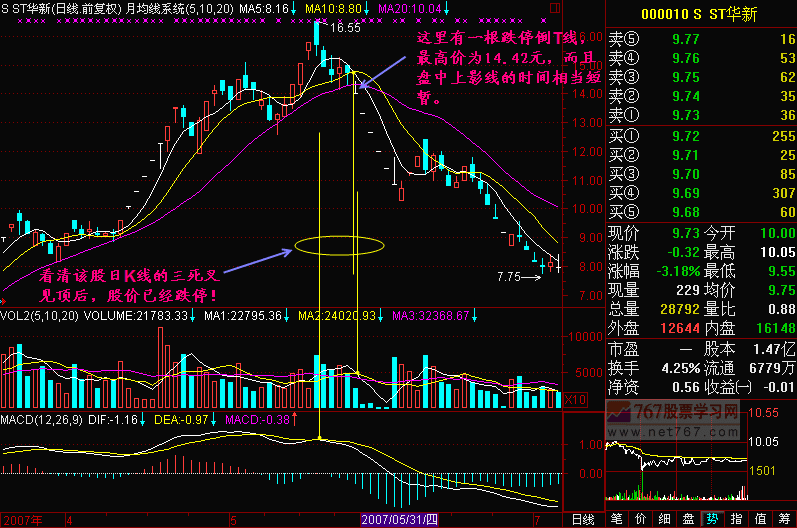Select the highlighted 势 trend tab
The width and height of the screenshot is (797, 528).
pos(711,519)
